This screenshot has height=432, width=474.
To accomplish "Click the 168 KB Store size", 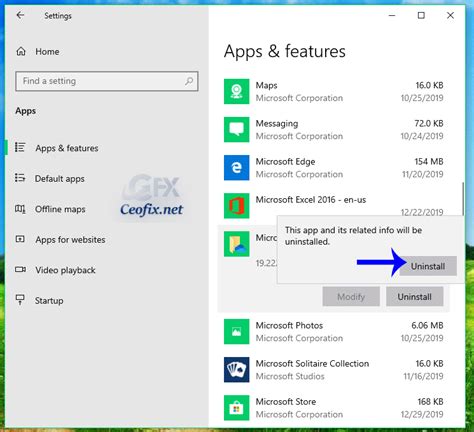I will pos(430,402).
